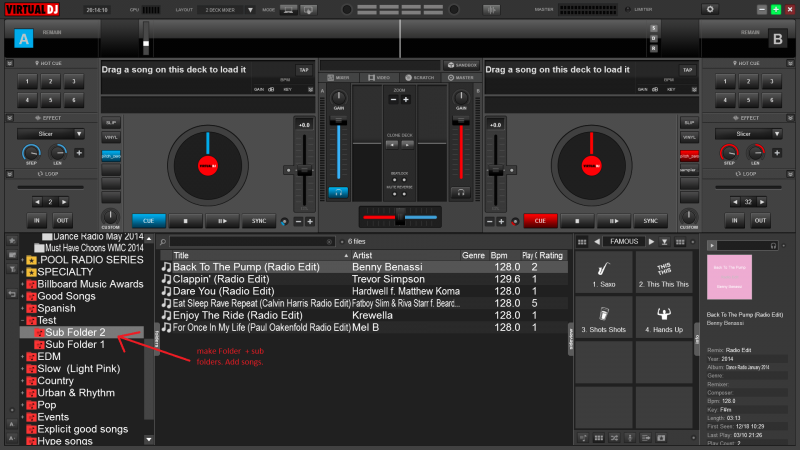Play the prelisten preview in info panel
The height and width of the screenshot is (450, 800).
[x=712, y=246]
